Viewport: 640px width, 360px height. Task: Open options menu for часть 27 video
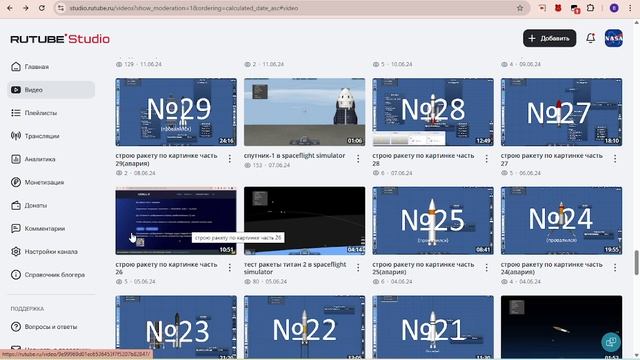[x=615, y=159]
